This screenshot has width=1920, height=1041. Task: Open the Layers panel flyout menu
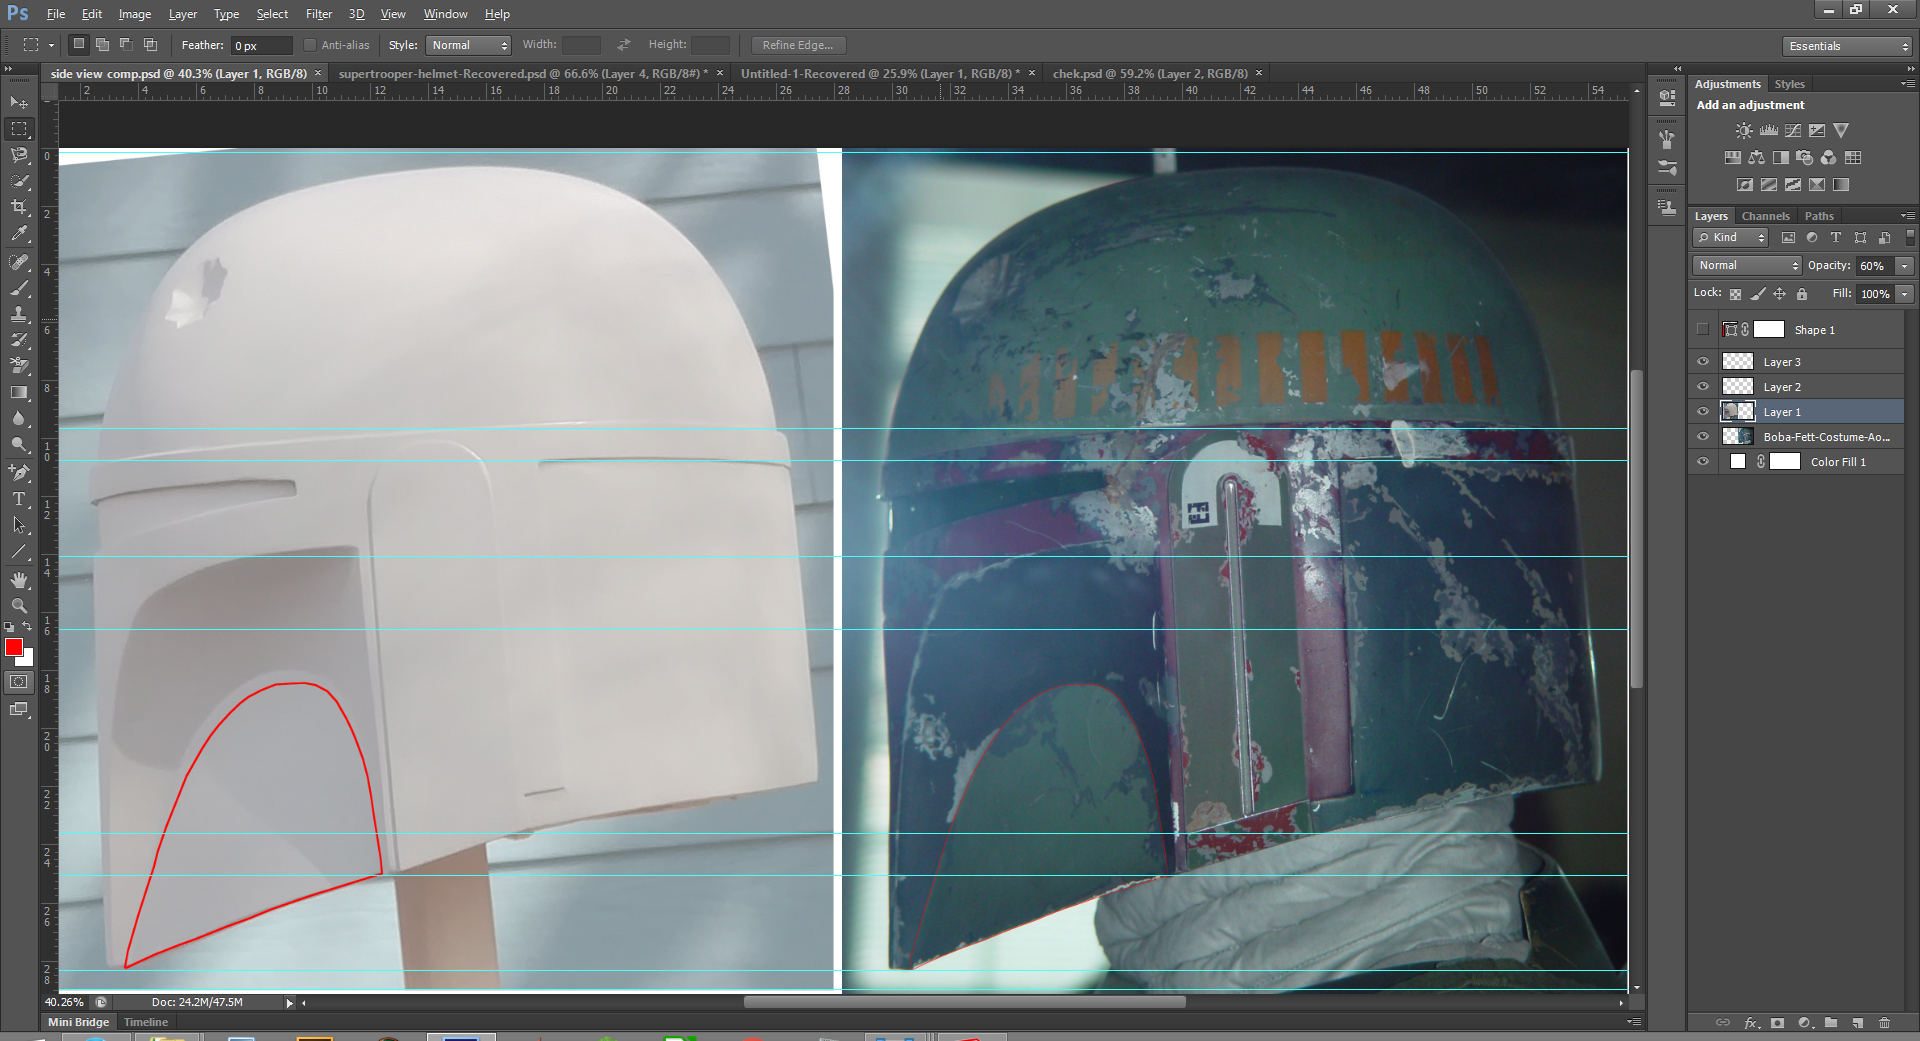(1908, 216)
